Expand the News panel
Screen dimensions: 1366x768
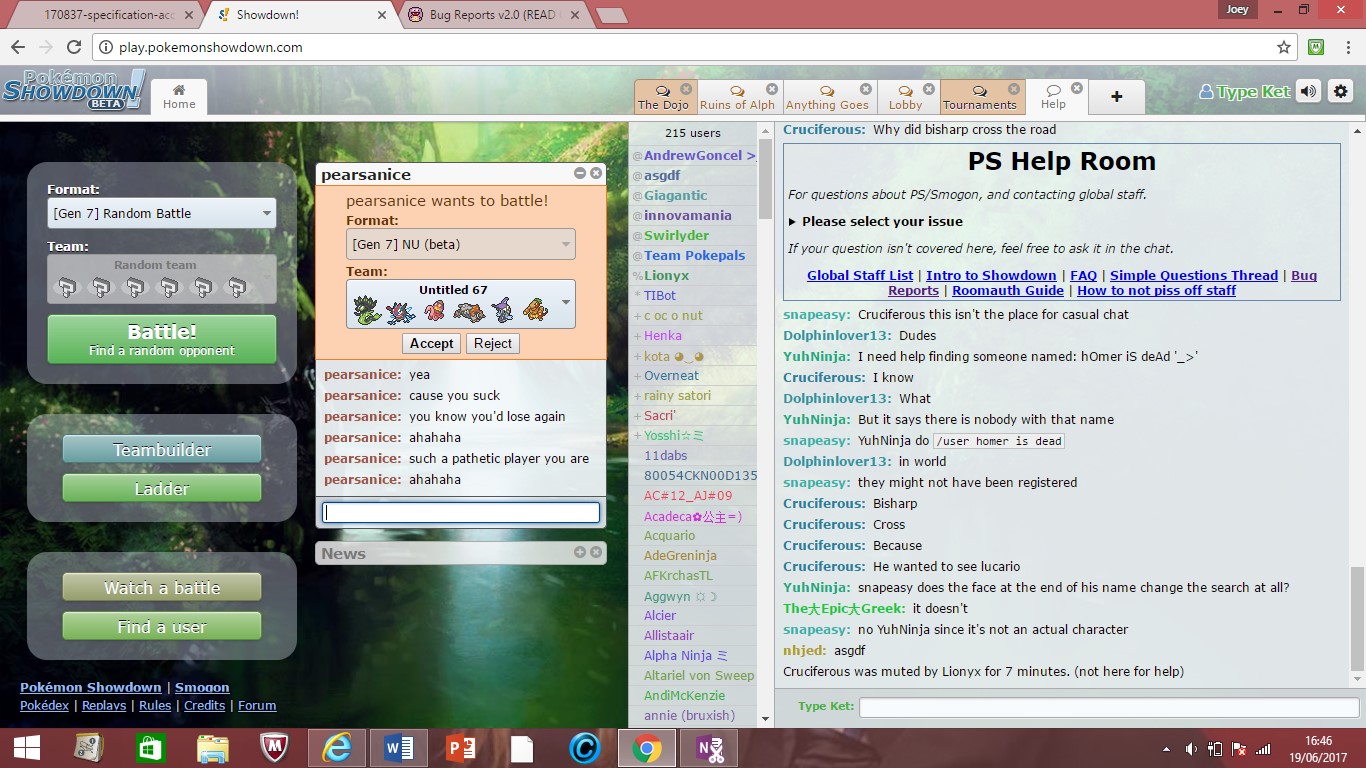580,552
